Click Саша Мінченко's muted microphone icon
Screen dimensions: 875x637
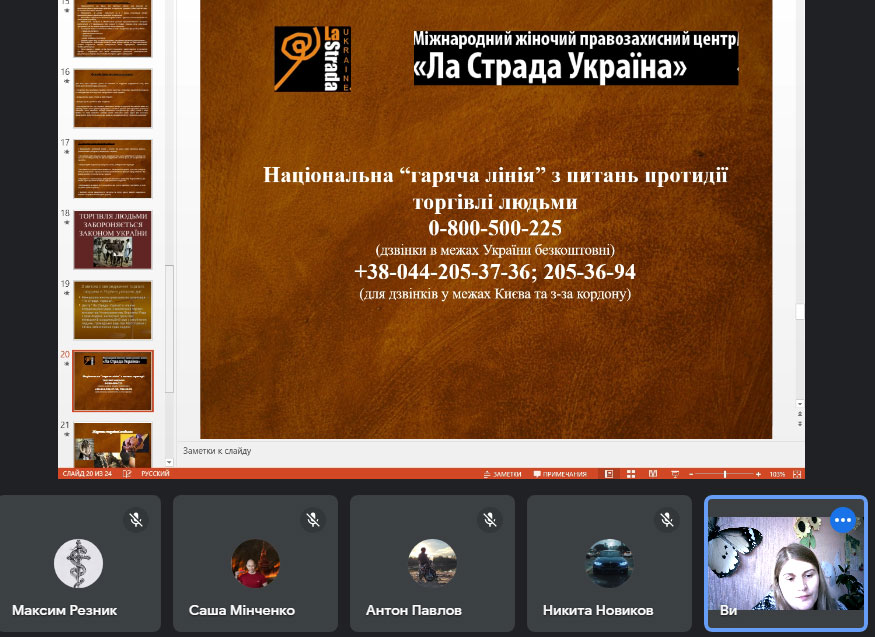[312, 520]
